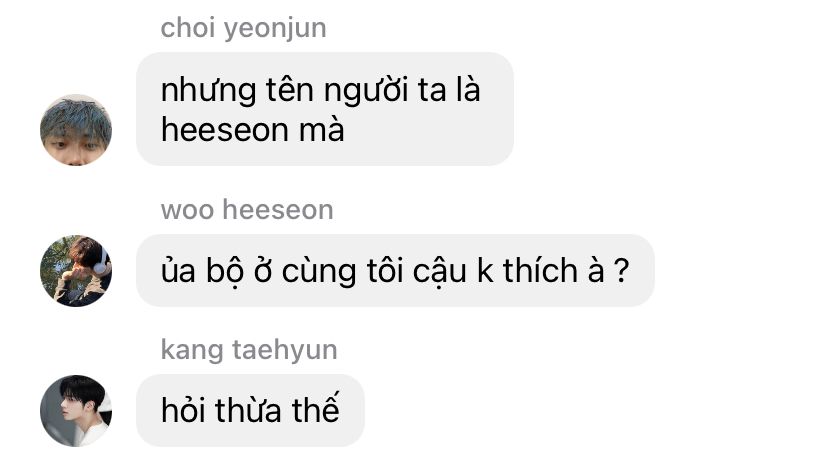Click the word 'nhưng' starting yeonjun's message
The height and width of the screenshot is (460, 828).
pos(208,91)
